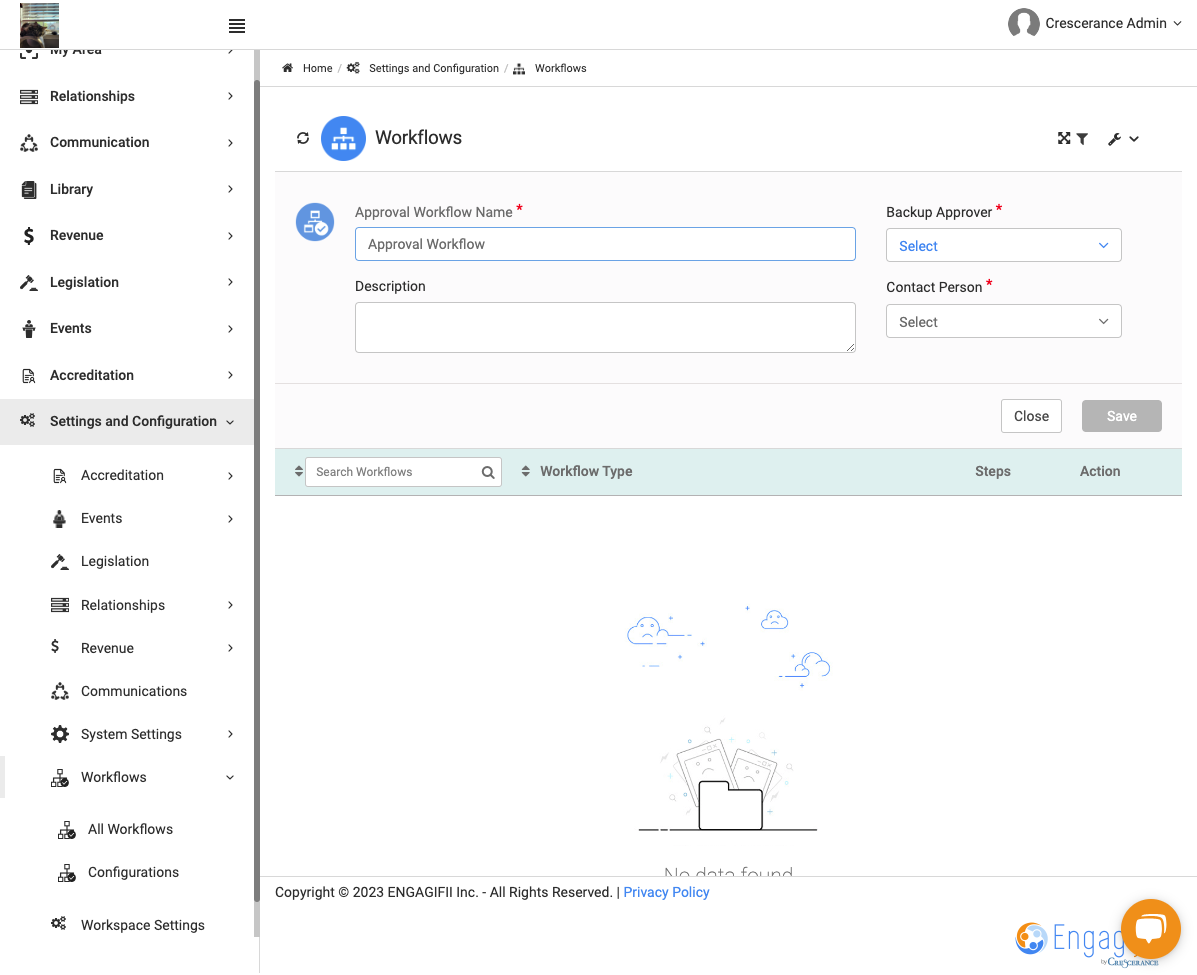The height and width of the screenshot is (975, 1197).
Task: Expand the Library menu chevron
Action: pyautogui.click(x=230, y=189)
